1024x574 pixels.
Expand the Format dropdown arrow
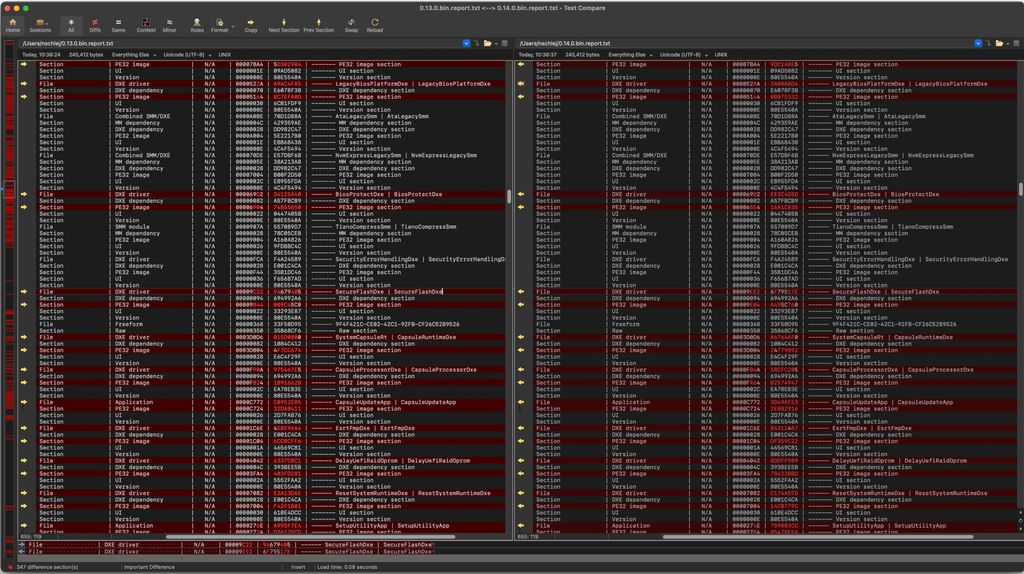[232, 27]
